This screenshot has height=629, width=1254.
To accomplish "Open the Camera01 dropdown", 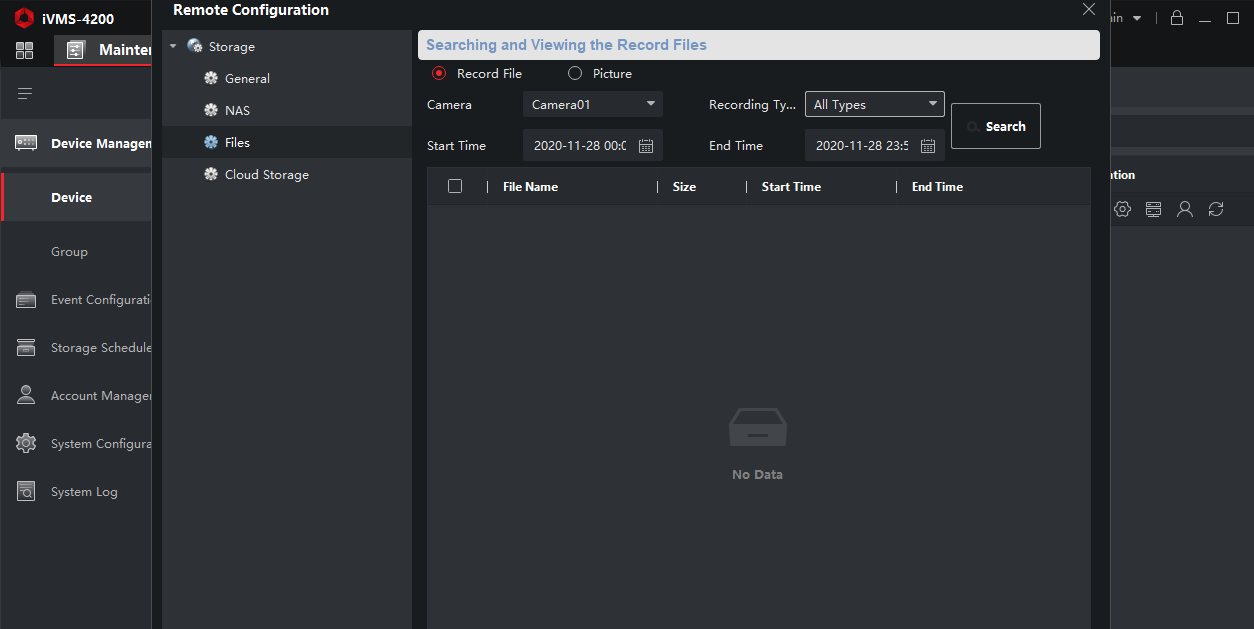I will click(592, 104).
